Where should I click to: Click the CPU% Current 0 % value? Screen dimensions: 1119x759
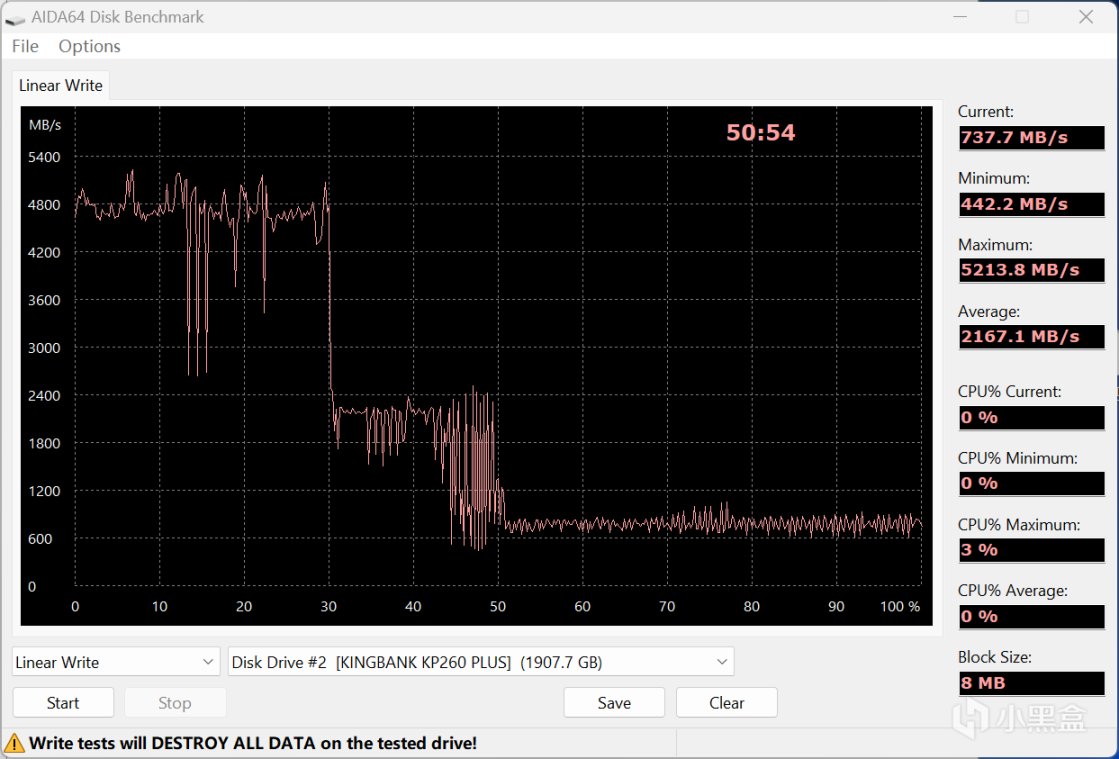click(x=1031, y=417)
